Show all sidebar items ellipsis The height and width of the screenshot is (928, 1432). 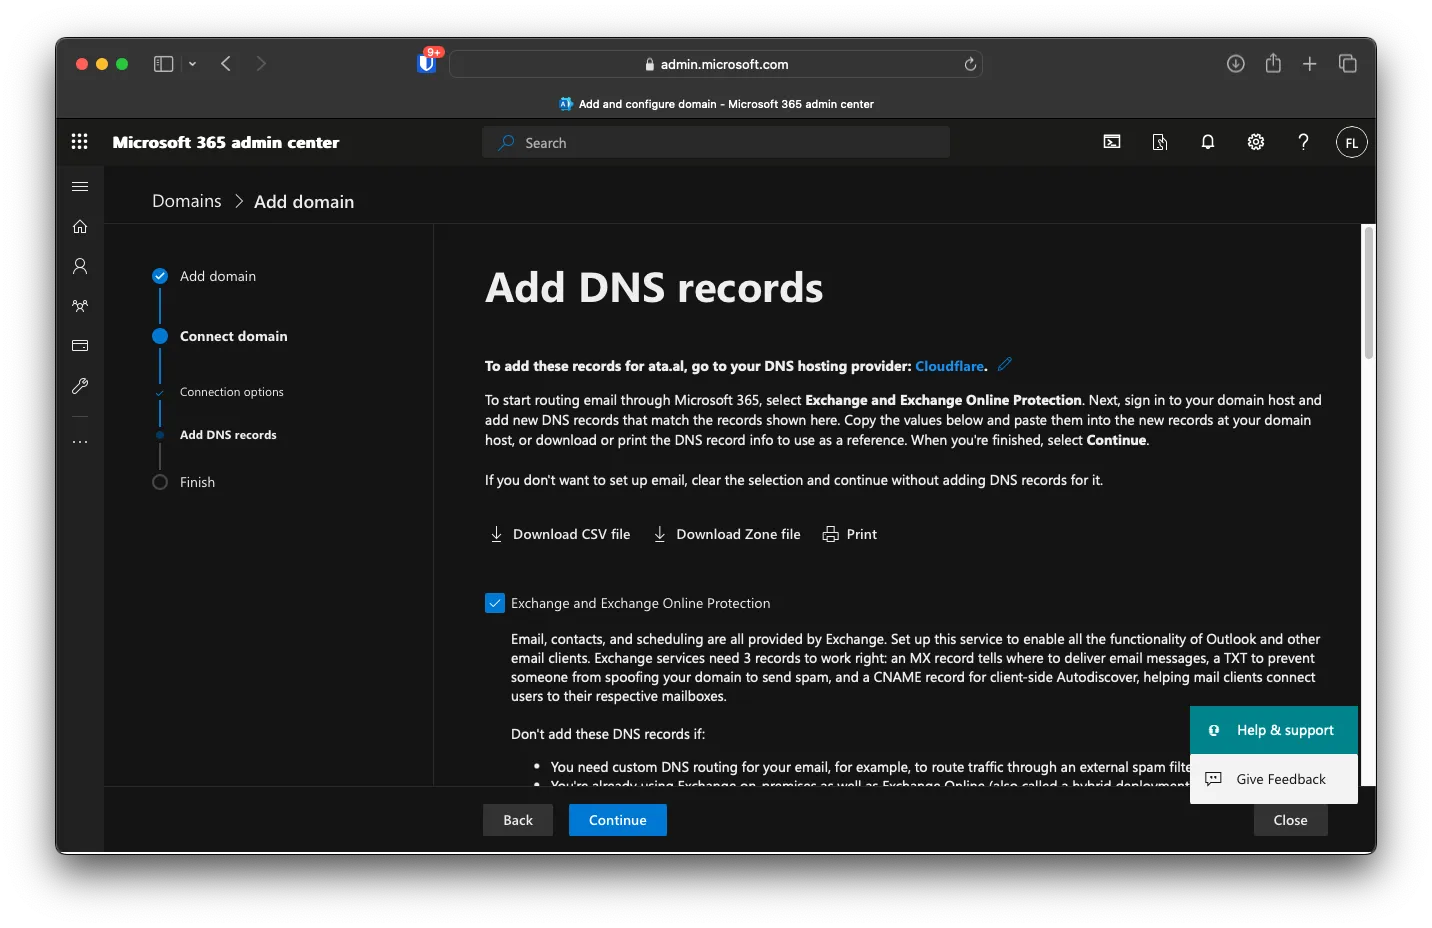tap(80, 442)
